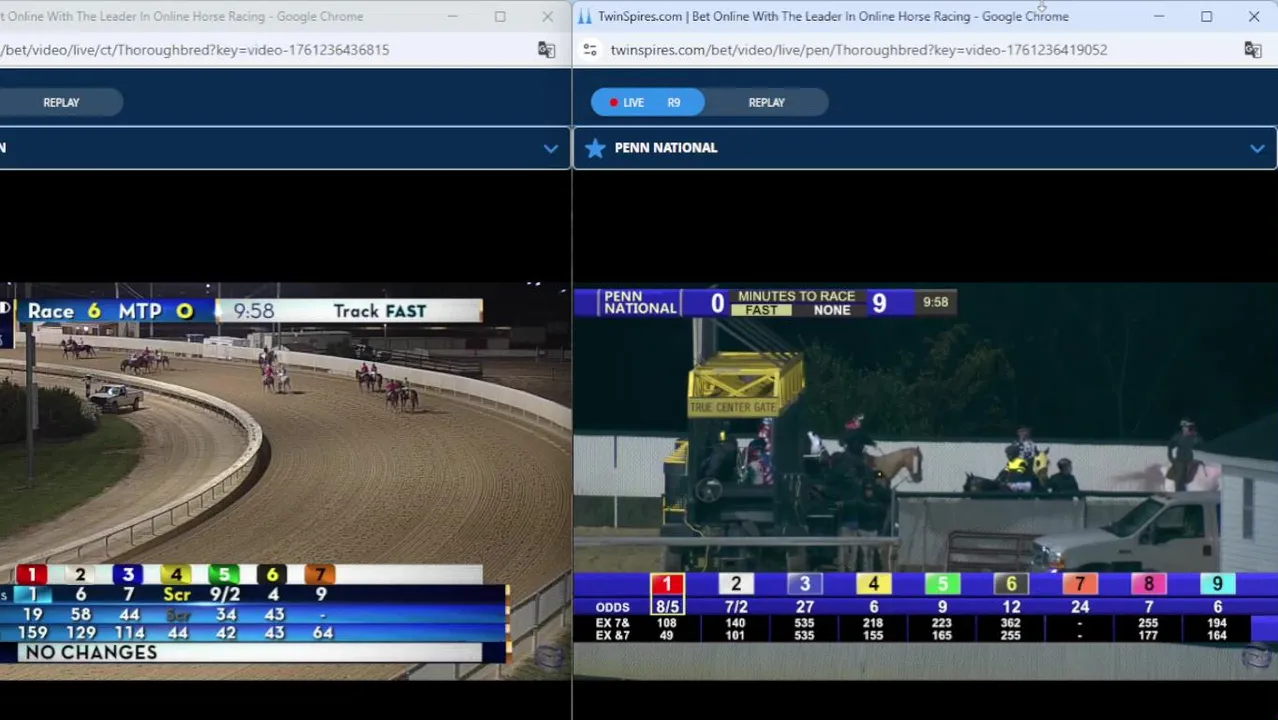This screenshot has width=1278, height=720.
Task: Minimize the left Chrome window
Action: click(452, 16)
